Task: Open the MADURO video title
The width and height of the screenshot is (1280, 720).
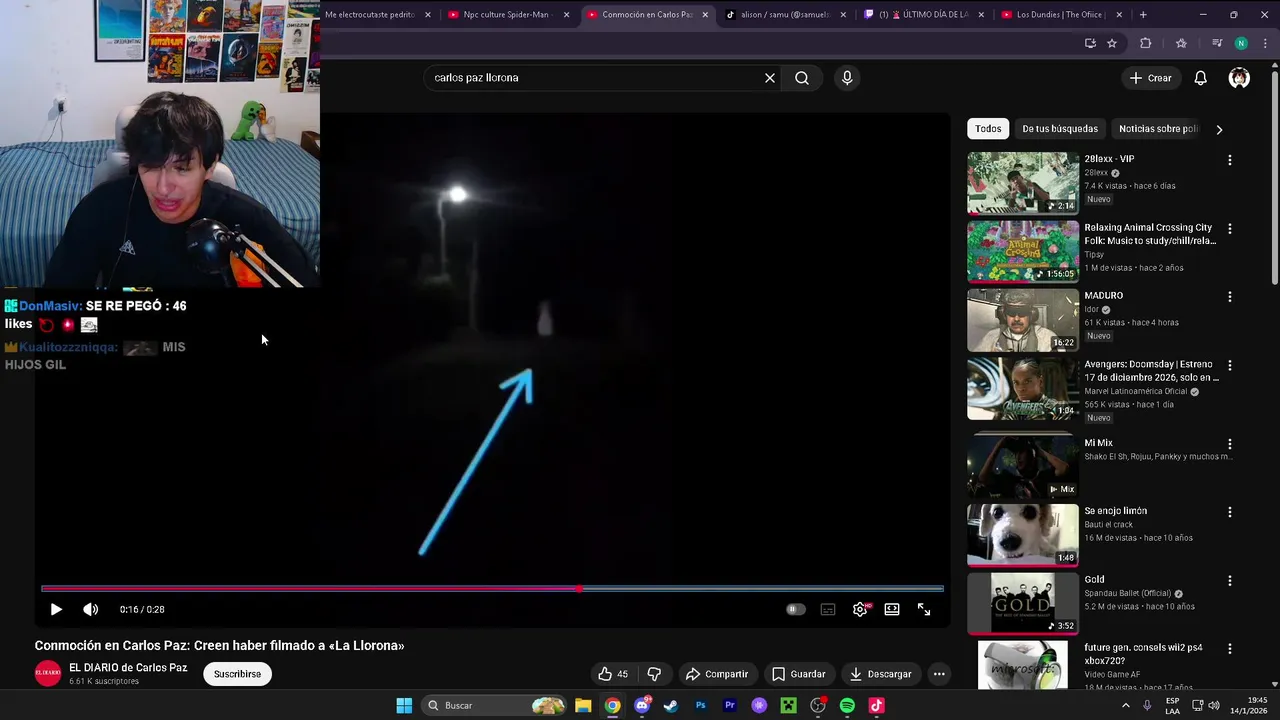Action: click(x=1104, y=296)
